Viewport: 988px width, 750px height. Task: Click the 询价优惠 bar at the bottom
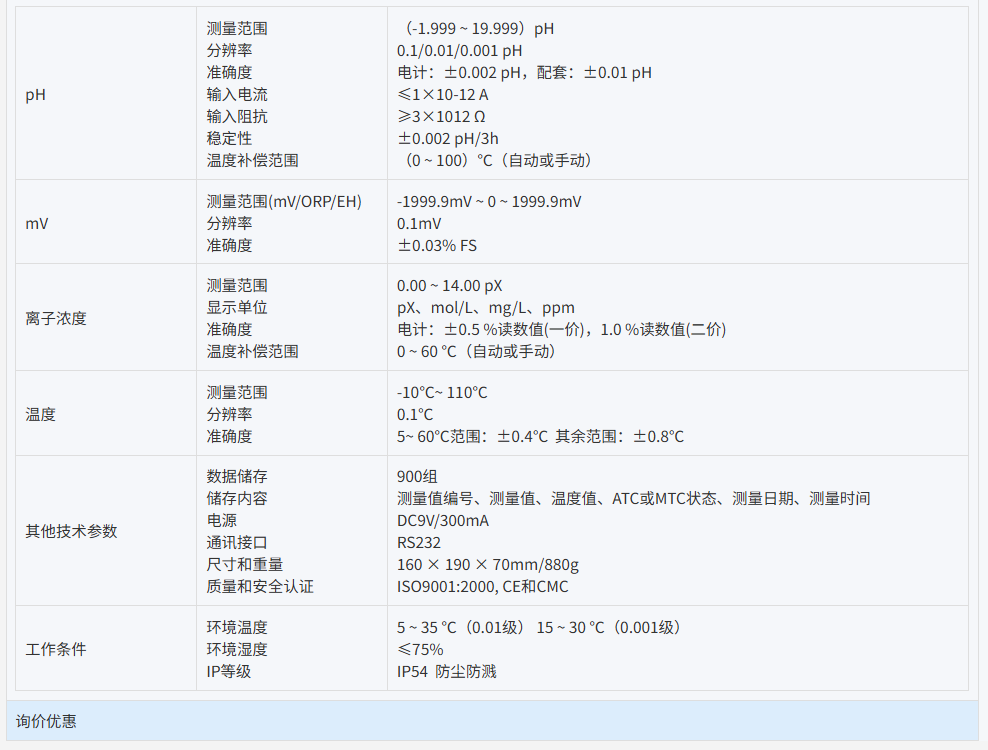click(46, 720)
